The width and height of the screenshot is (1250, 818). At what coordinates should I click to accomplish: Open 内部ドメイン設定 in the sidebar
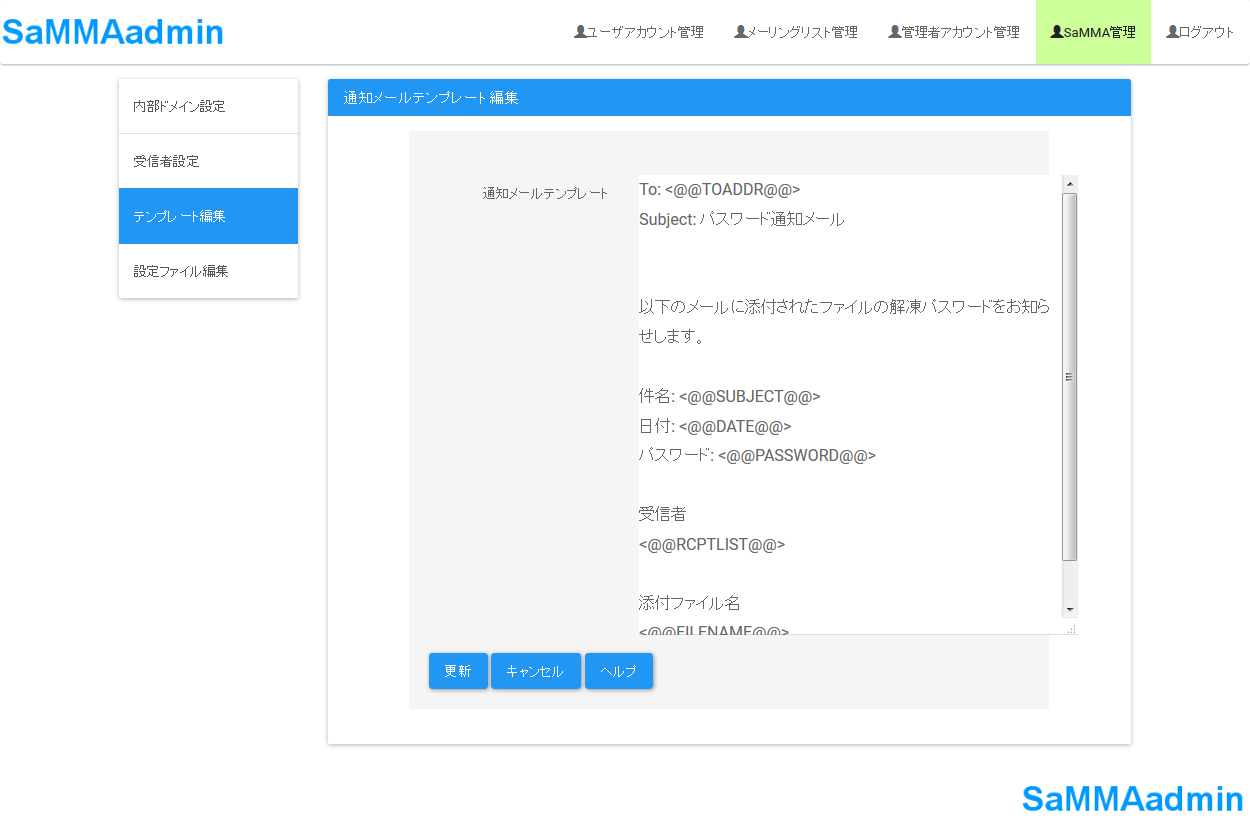(208, 106)
